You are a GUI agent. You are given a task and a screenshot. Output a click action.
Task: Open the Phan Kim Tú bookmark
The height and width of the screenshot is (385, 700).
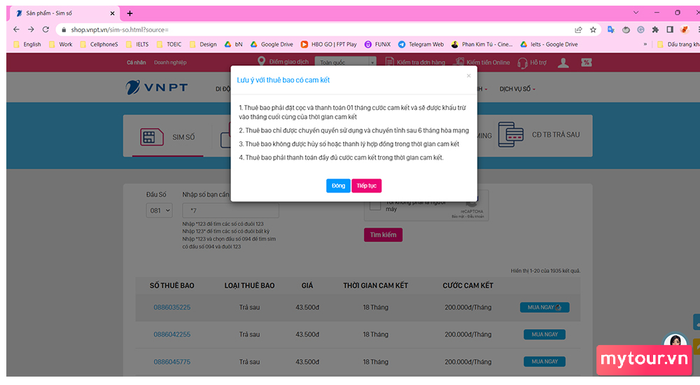click(482, 44)
